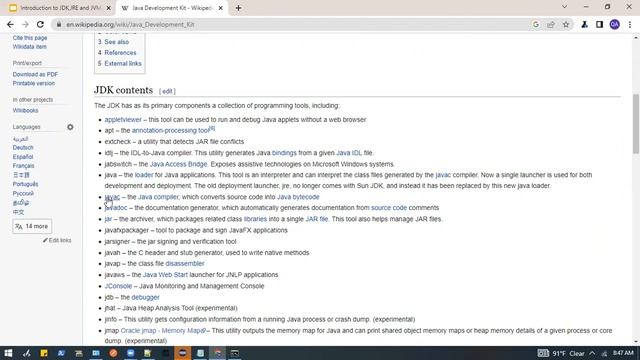This screenshot has height=360, width=640.
Task: Close the Introduction to JDK, JRE tab
Action: click(x=109, y=8)
